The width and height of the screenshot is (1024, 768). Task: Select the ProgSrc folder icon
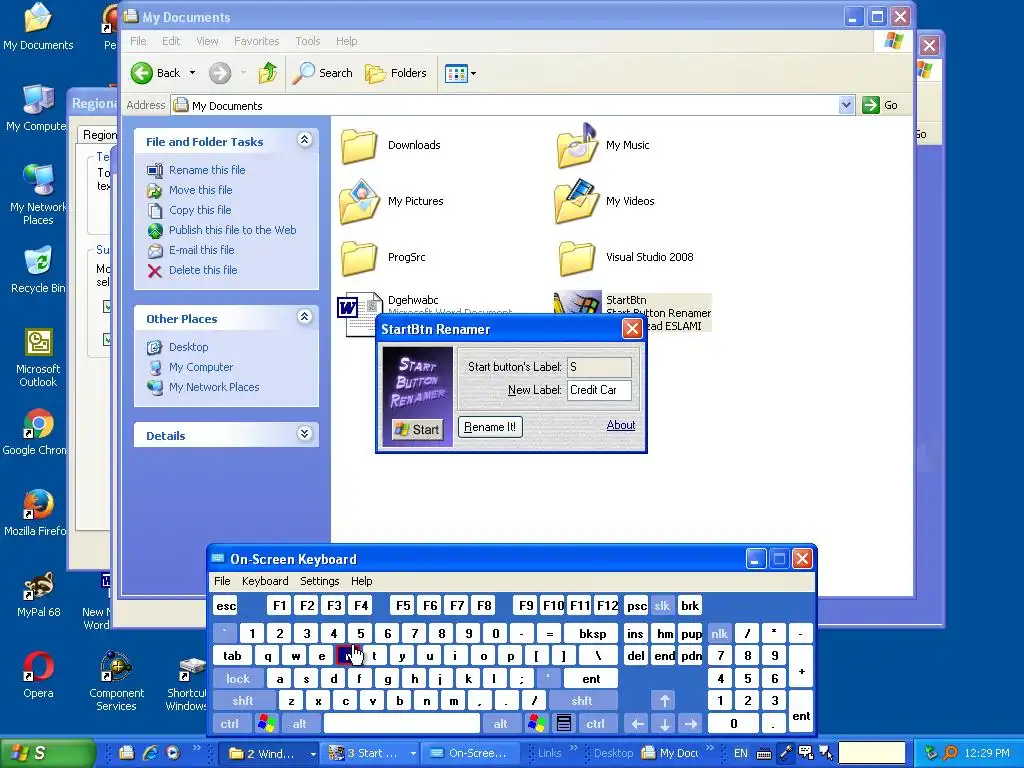click(359, 257)
